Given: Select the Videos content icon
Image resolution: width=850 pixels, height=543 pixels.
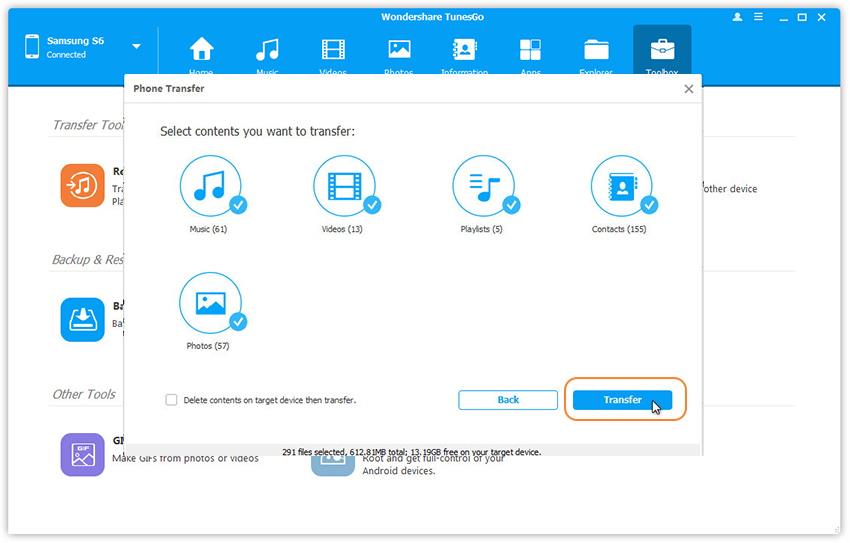Looking at the screenshot, I should [344, 187].
